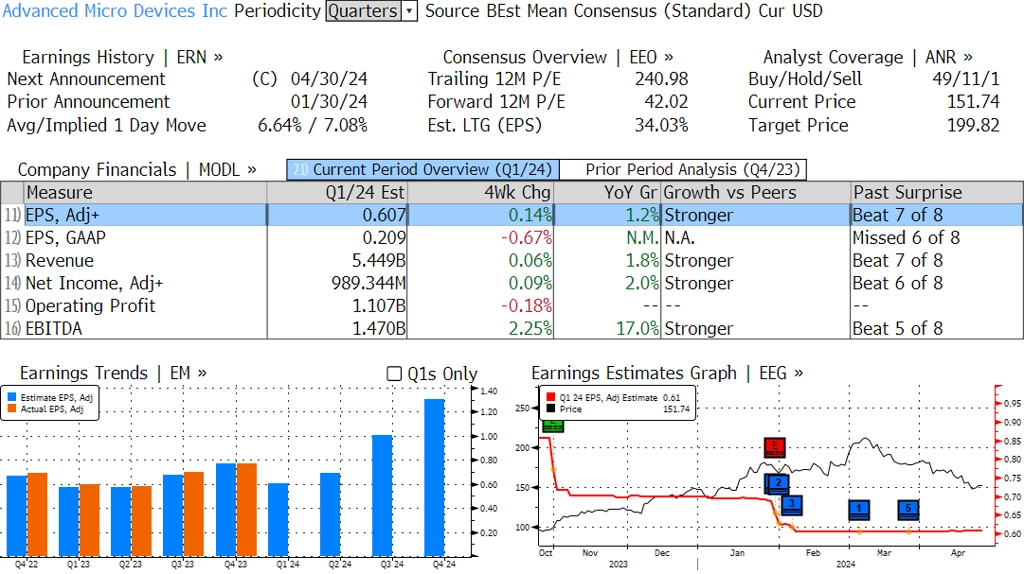
Task: Open Earnings Estimates Graph EEG page
Action: [x=667, y=373]
